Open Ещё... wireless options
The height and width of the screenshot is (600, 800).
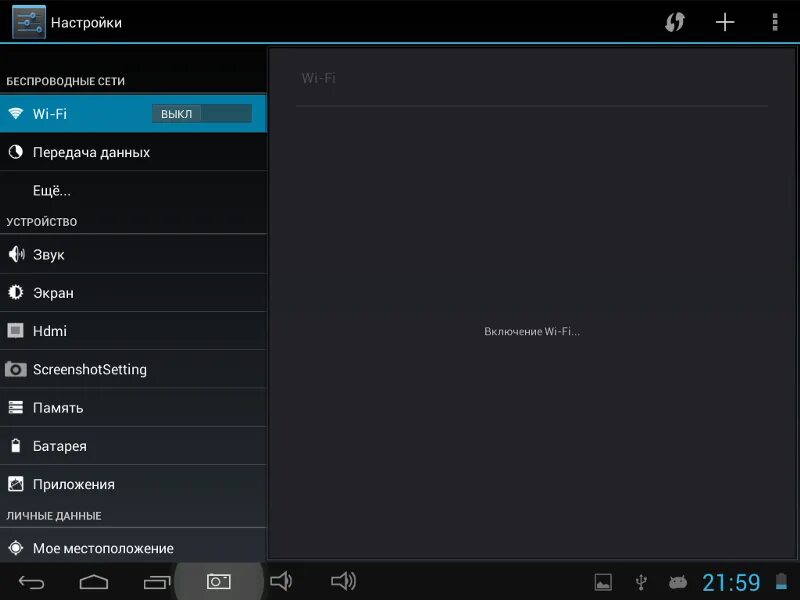point(133,190)
